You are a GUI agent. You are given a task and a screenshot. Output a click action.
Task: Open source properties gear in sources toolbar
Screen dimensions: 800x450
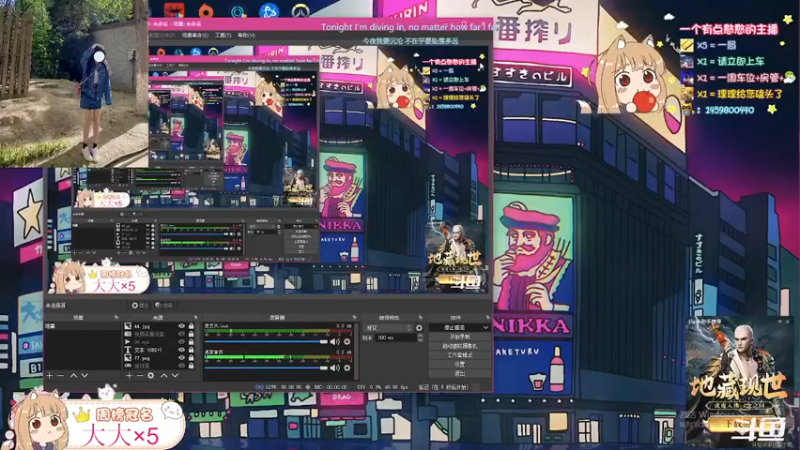tap(151, 376)
